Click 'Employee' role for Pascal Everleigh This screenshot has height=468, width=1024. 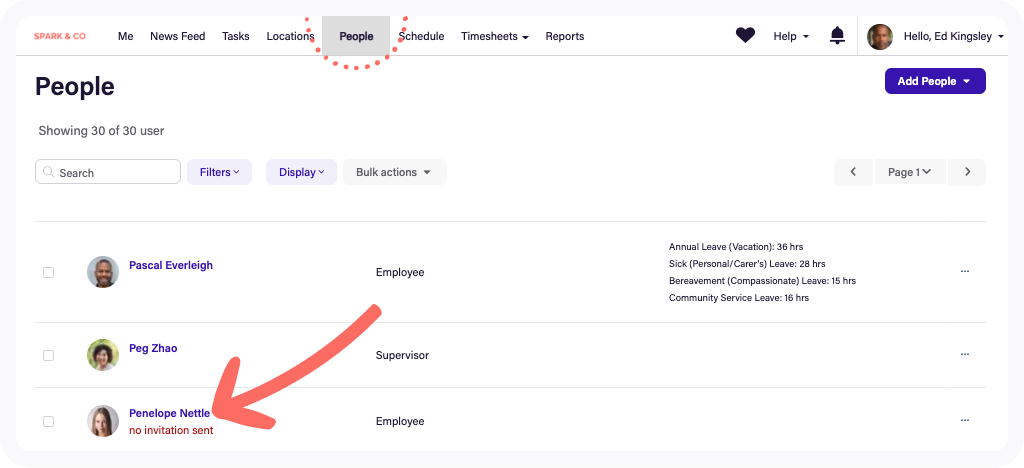click(400, 272)
